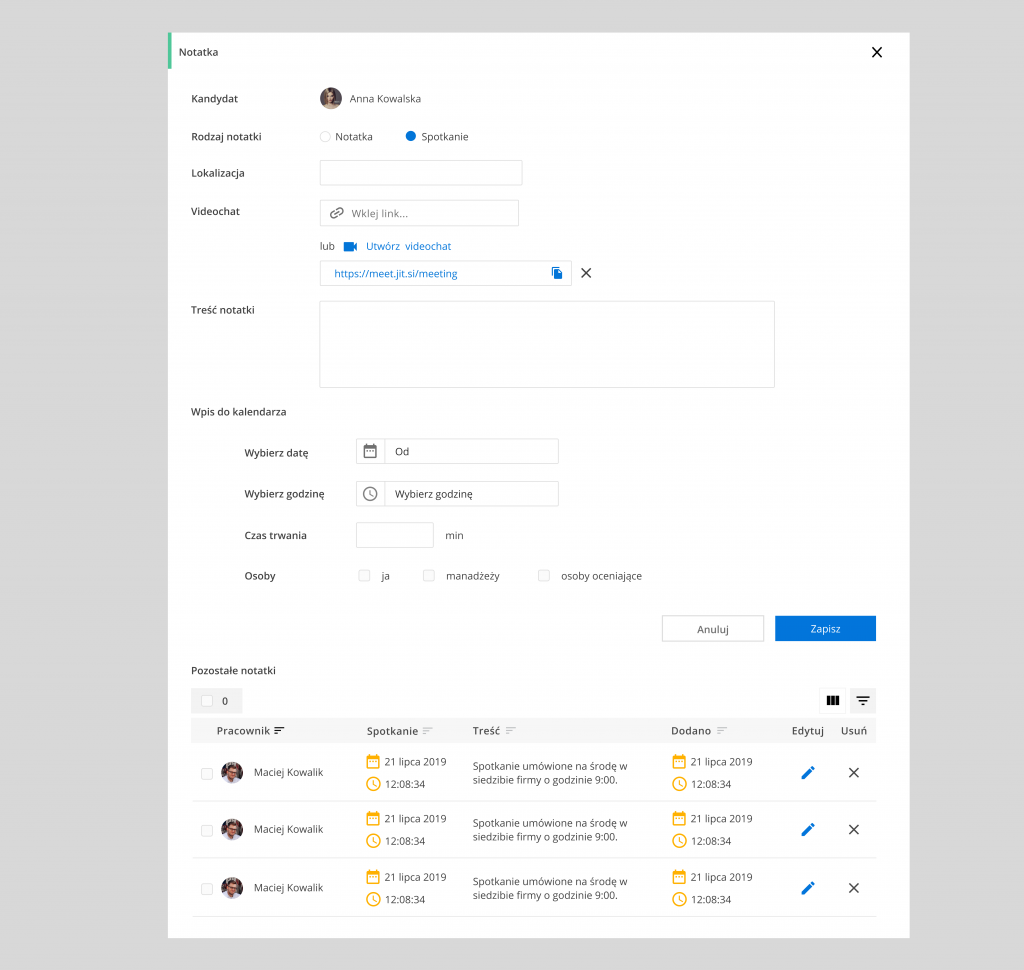Click Spotkanie clock icon in first row
The width and height of the screenshot is (1024, 970).
tap(373, 784)
